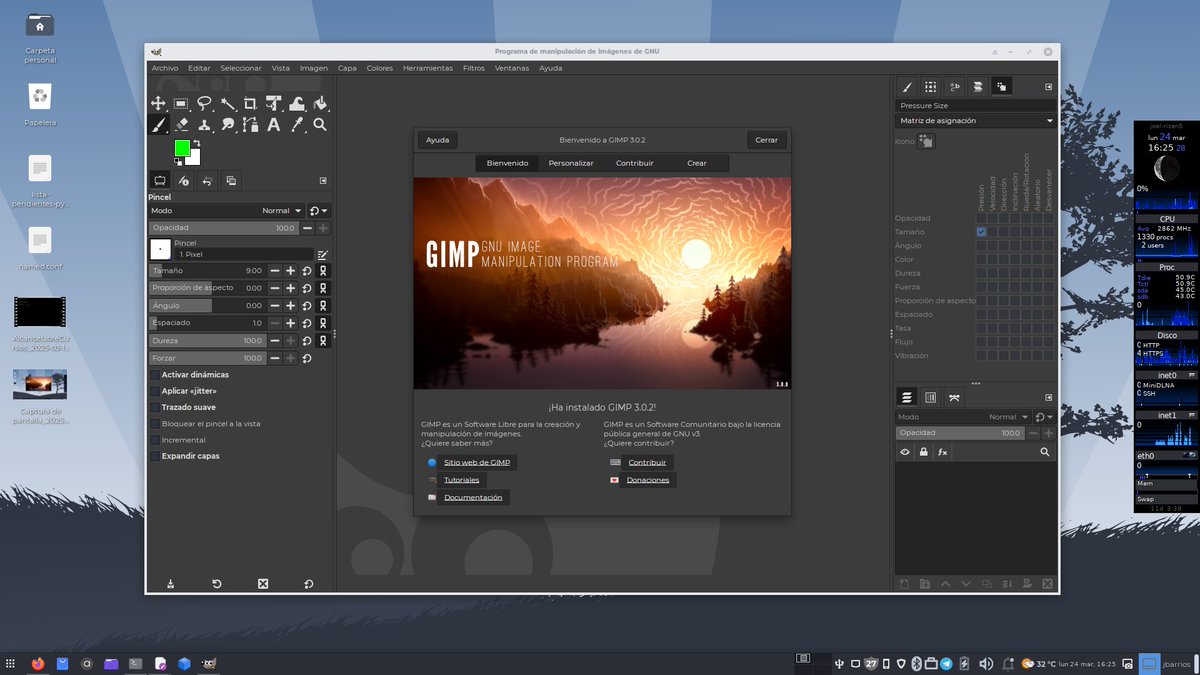Select the Bucket Fill tool

click(x=320, y=103)
